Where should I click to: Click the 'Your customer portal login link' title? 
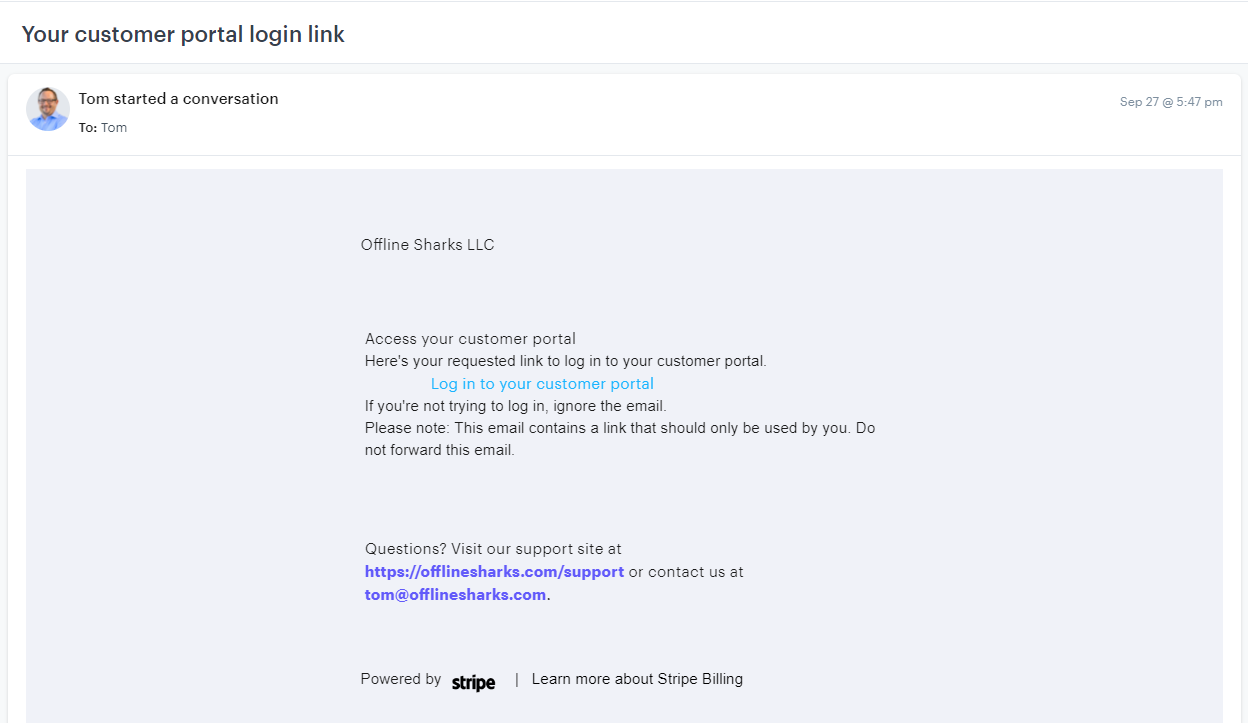coord(183,34)
